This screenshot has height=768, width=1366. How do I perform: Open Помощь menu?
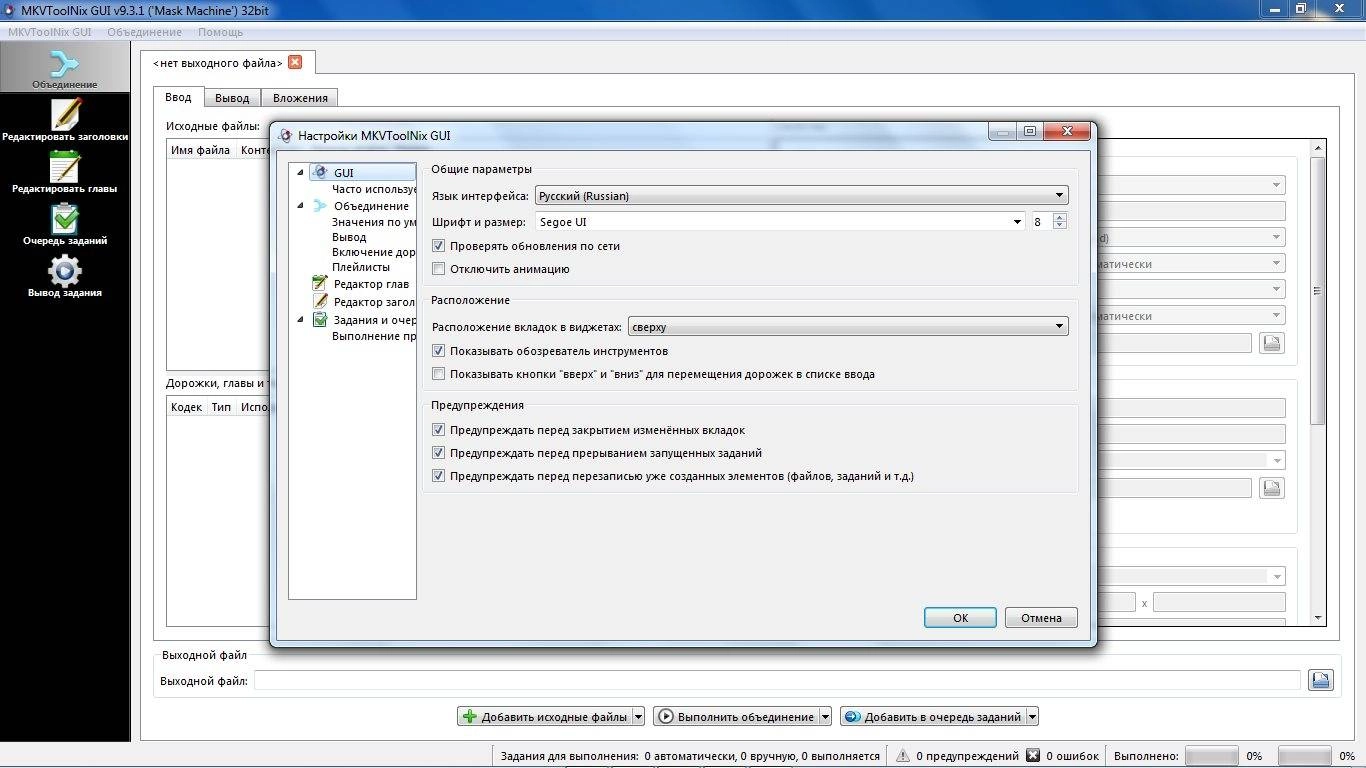pyautogui.click(x=220, y=32)
